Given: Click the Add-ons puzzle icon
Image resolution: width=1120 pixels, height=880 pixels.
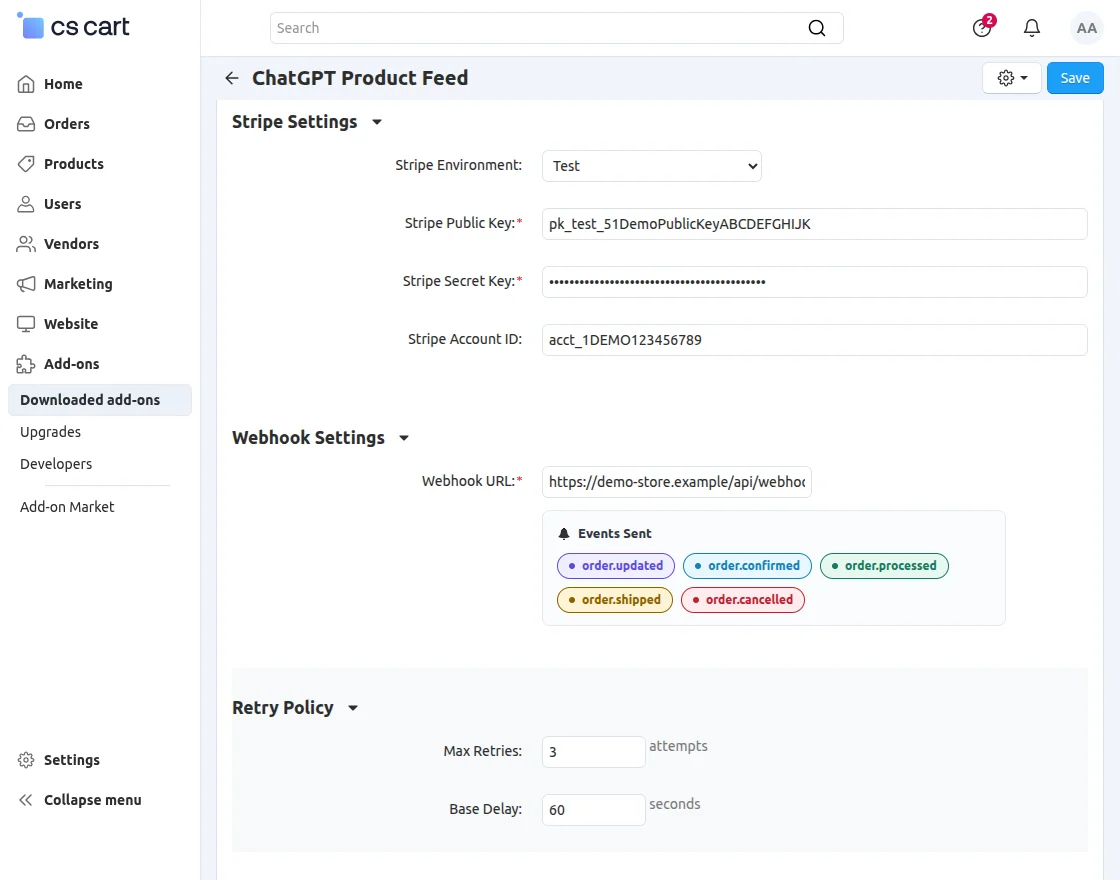Looking at the screenshot, I should pos(26,364).
